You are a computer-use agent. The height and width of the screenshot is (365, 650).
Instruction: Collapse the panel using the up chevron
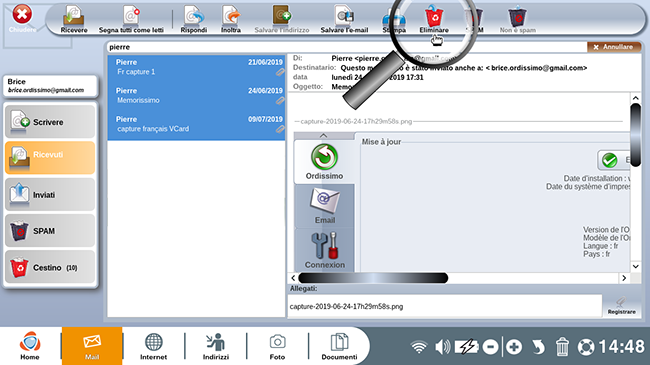tap(323, 136)
